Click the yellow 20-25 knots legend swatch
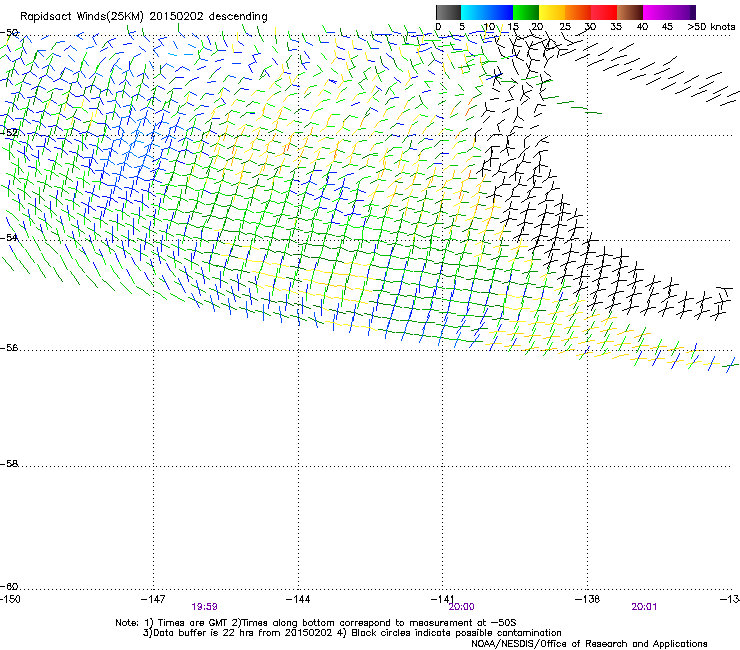The image size is (740, 650). pyautogui.click(x=552, y=12)
